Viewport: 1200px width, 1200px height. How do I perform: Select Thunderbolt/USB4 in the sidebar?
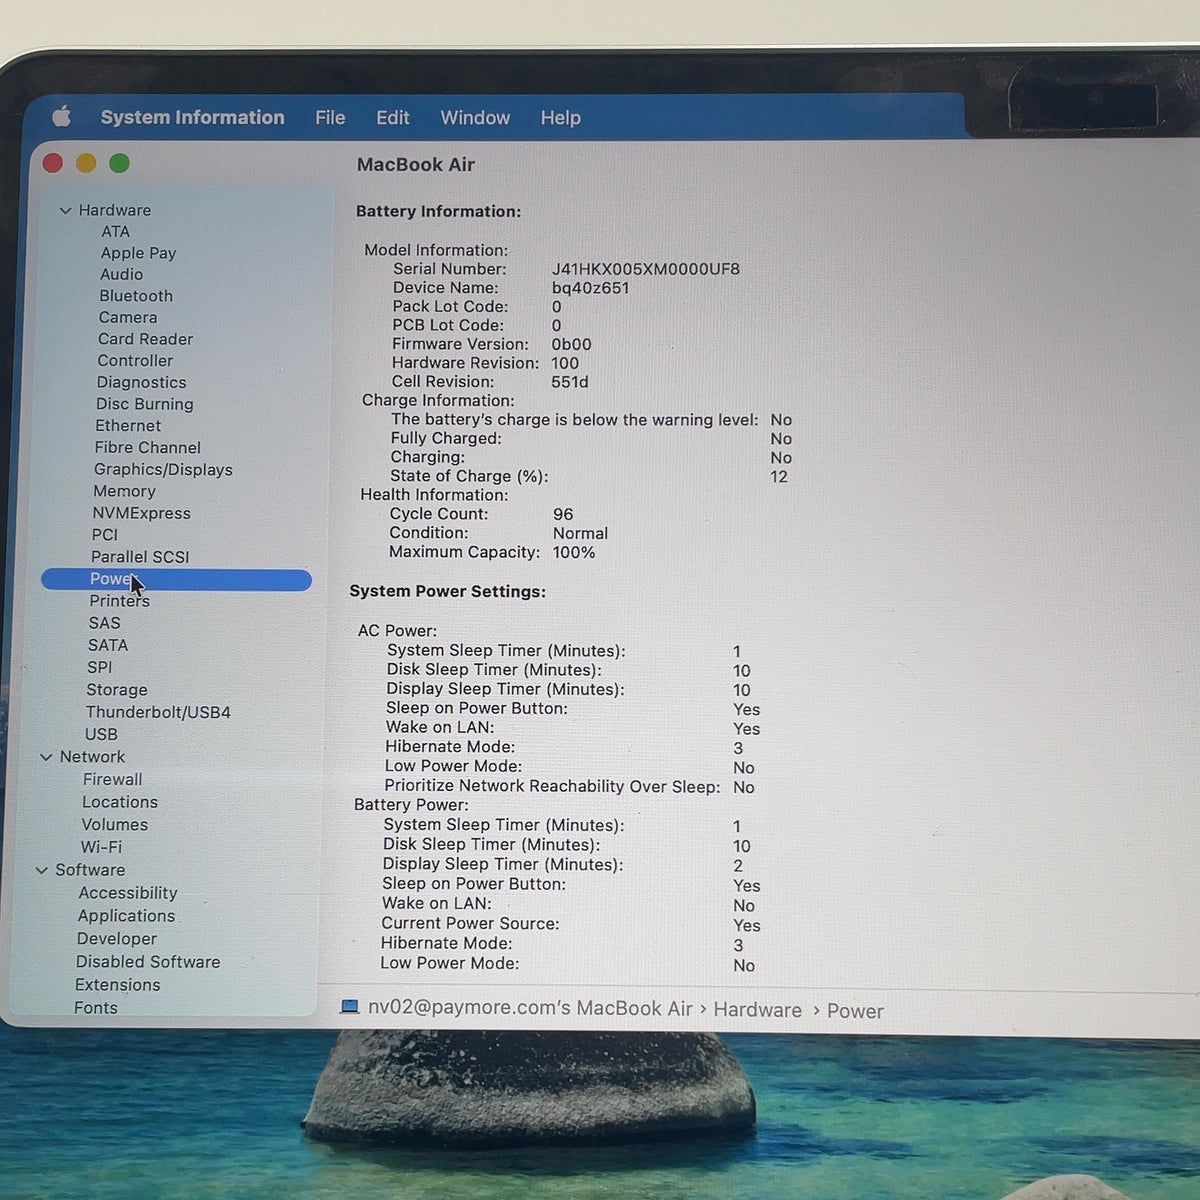pos(158,713)
